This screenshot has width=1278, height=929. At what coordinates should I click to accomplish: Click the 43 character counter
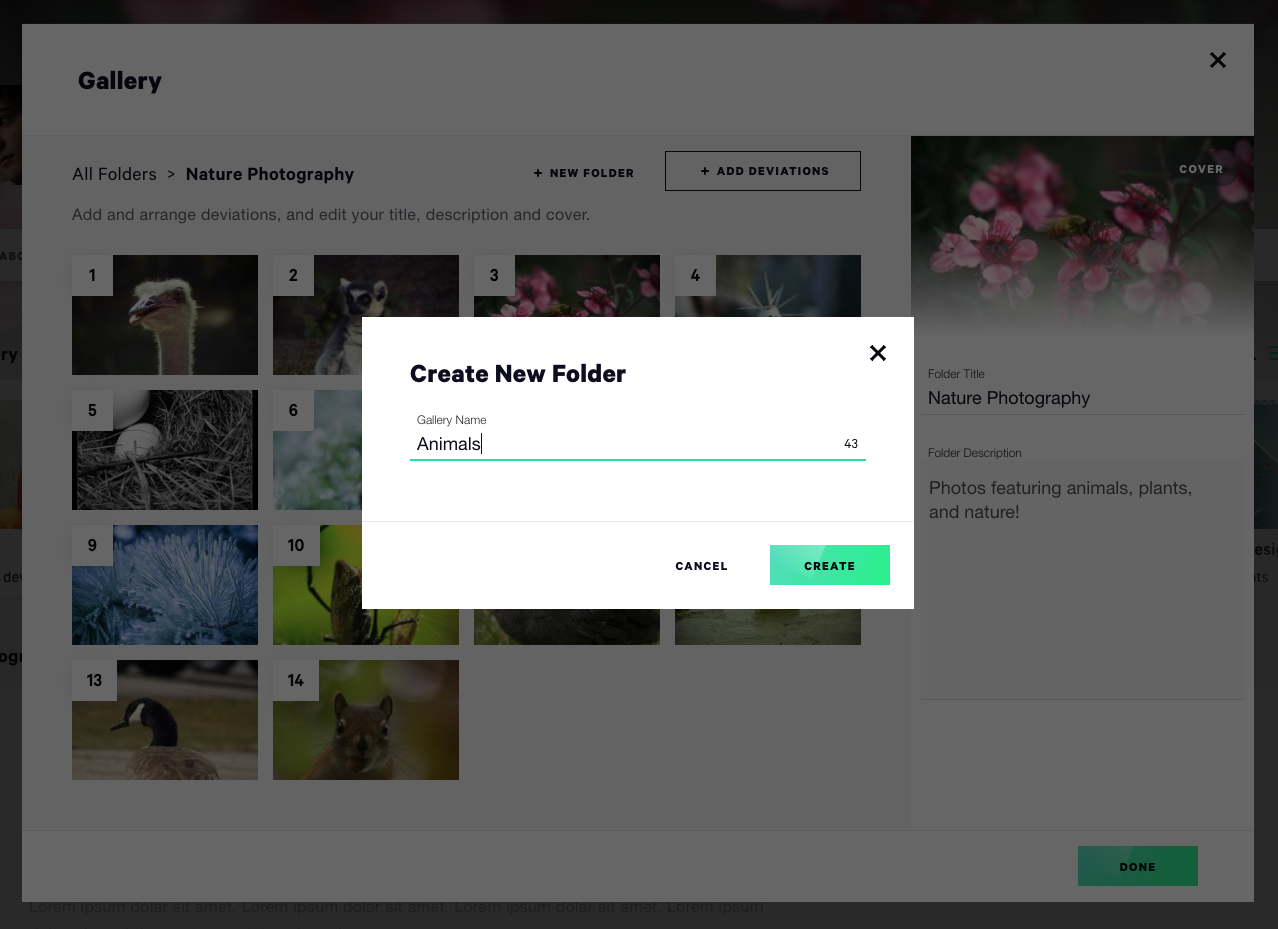[851, 444]
